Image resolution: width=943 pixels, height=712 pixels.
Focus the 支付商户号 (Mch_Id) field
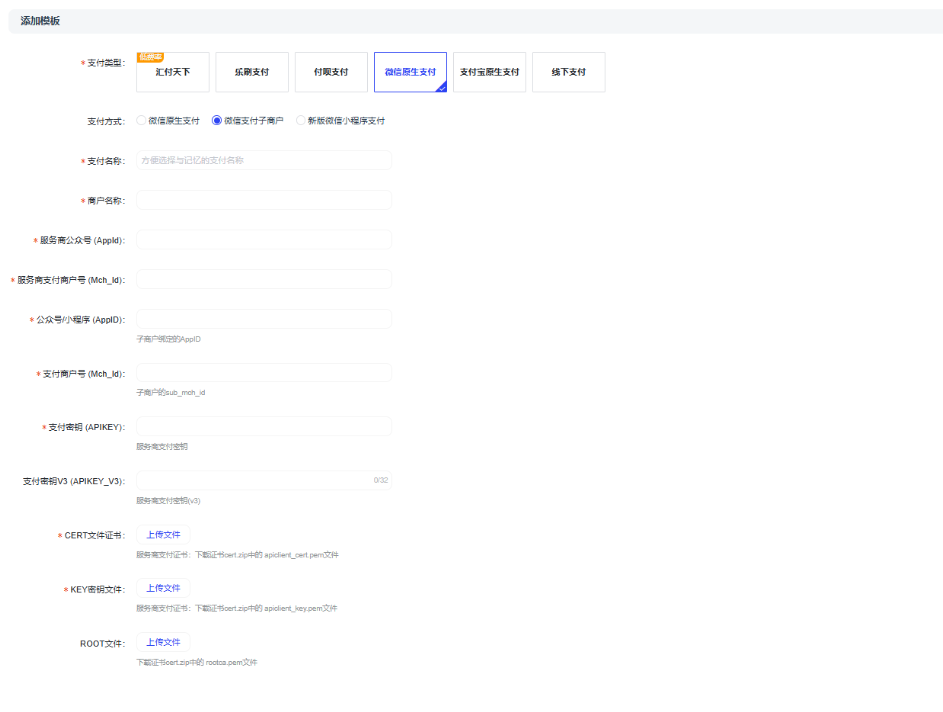[263, 373]
